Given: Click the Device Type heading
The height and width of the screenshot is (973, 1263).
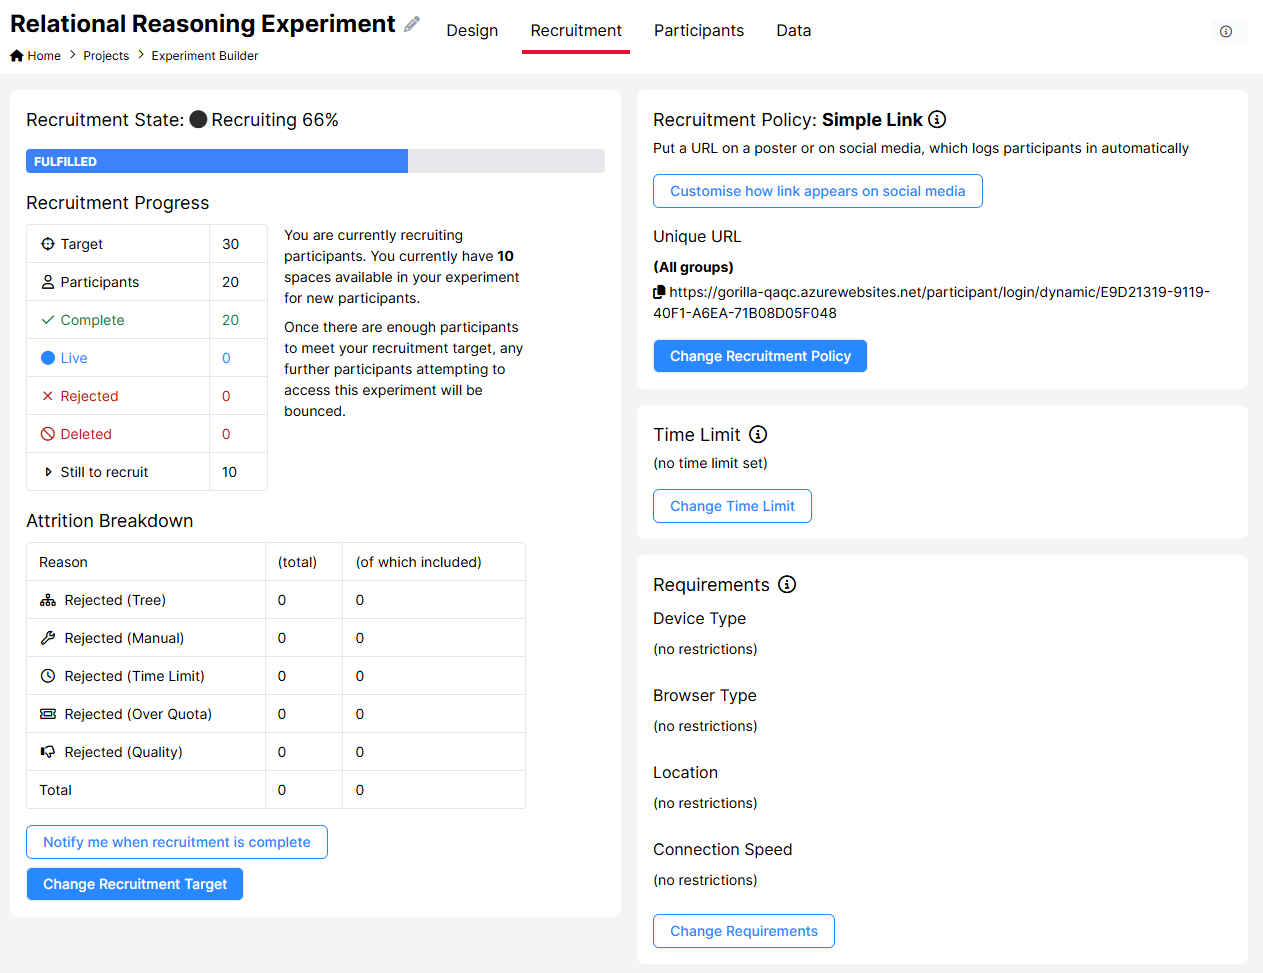Looking at the screenshot, I should [x=700, y=618].
